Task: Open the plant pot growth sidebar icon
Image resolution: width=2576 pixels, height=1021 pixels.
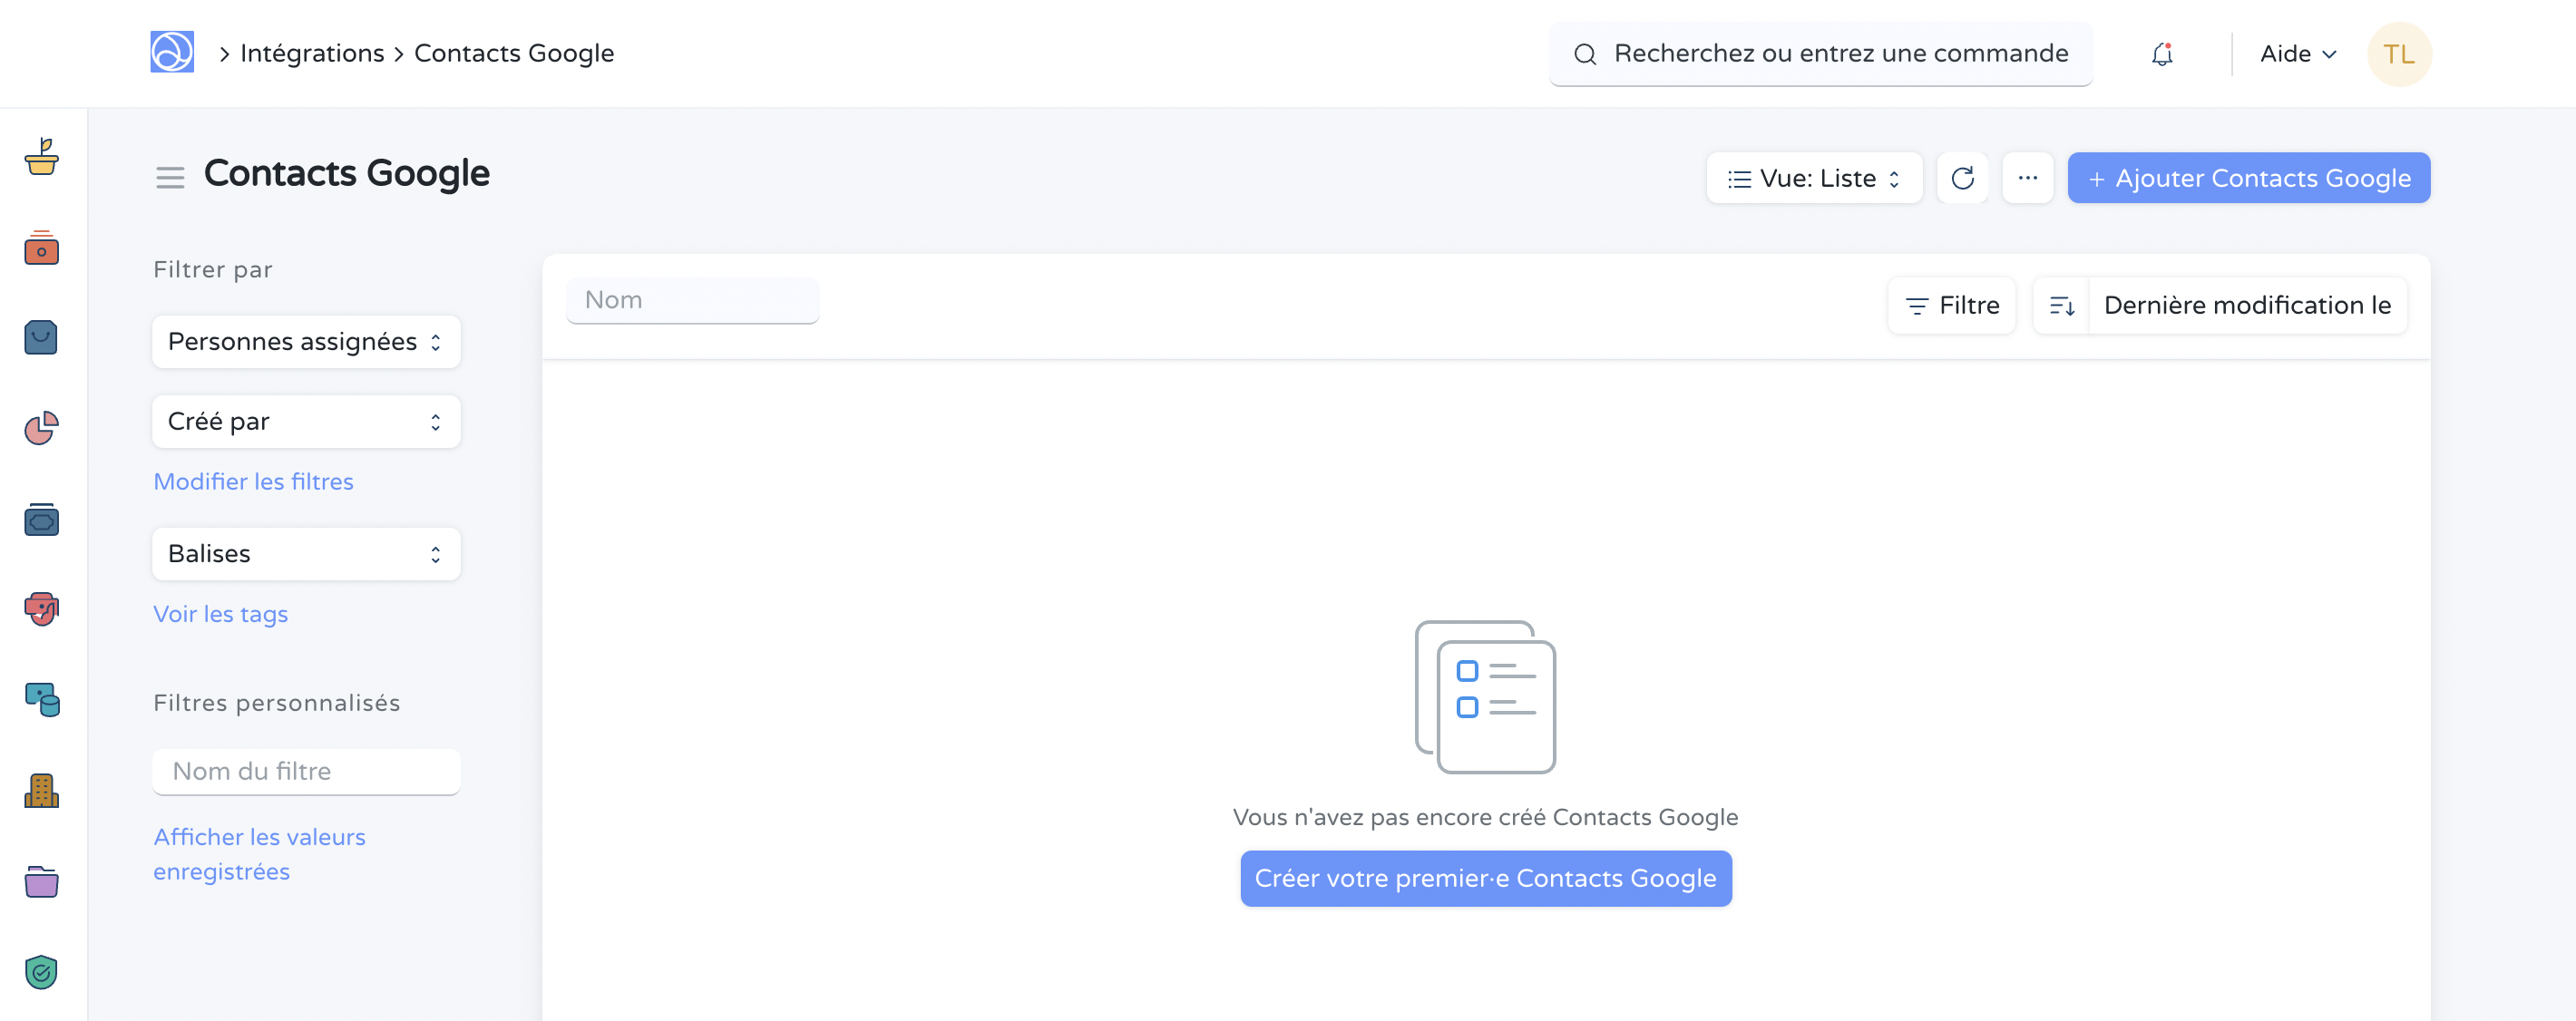Action: click(x=41, y=158)
